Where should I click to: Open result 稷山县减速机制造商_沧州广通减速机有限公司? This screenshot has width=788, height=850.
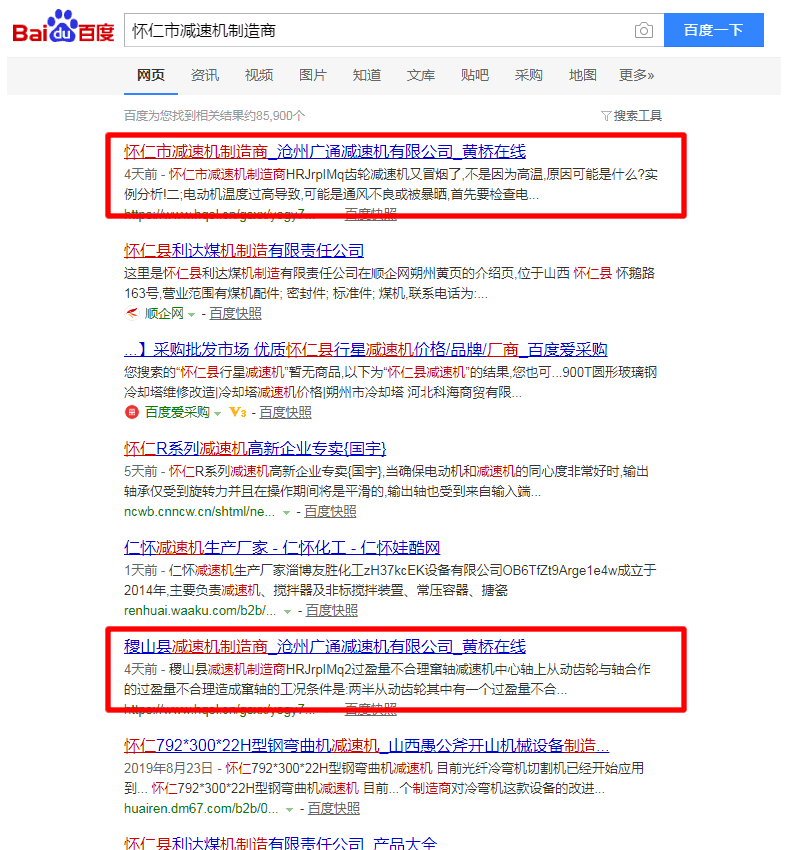(x=325, y=646)
